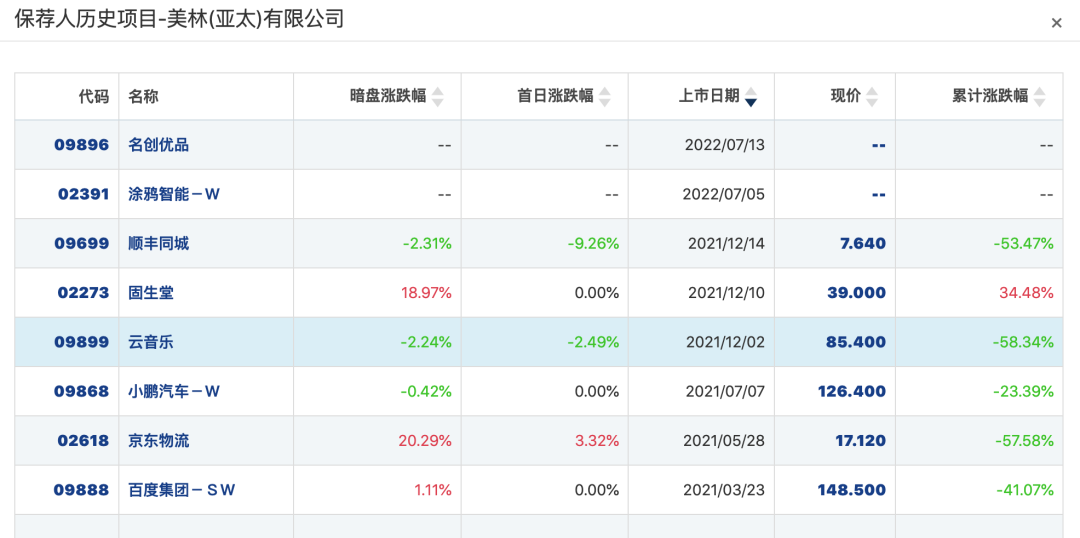The width and height of the screenshot is (1080, 538).
Task: Sort by 首日涨跌幅 column arrows
Action: click(x=604, y=96)
